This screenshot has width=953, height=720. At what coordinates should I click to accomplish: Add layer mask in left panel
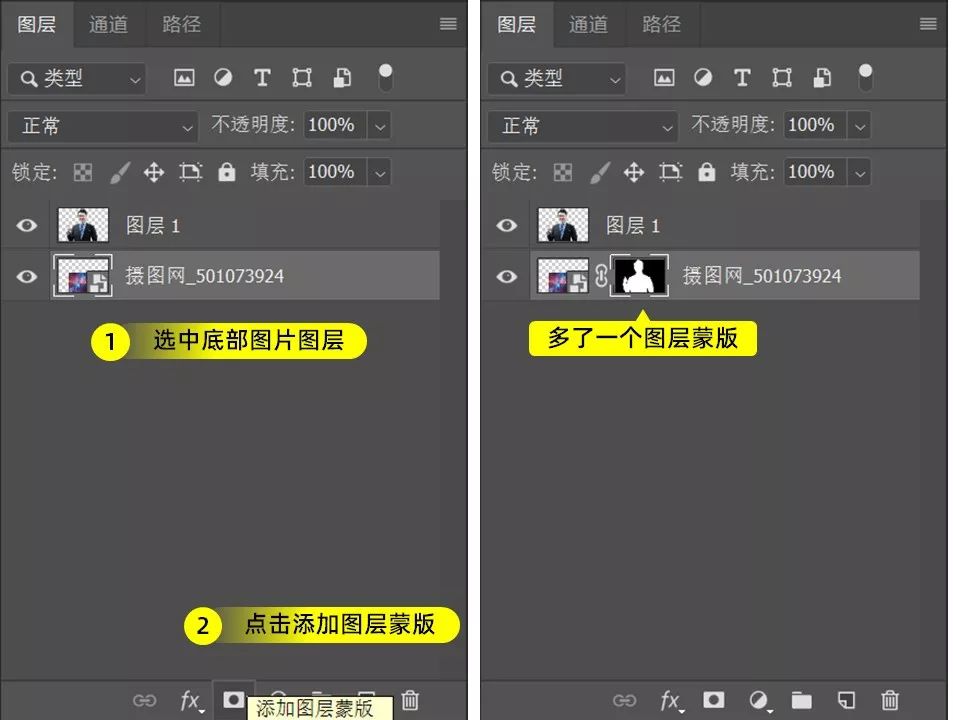click(x=233, y=700)
